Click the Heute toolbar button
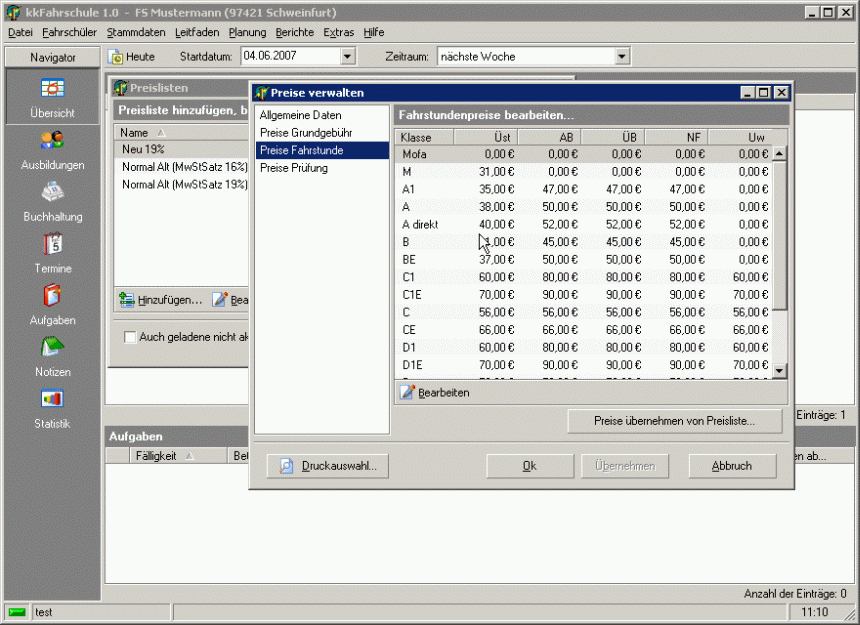Image resolution: width=860 pixels, height=625 pixels. click(132, 57)
